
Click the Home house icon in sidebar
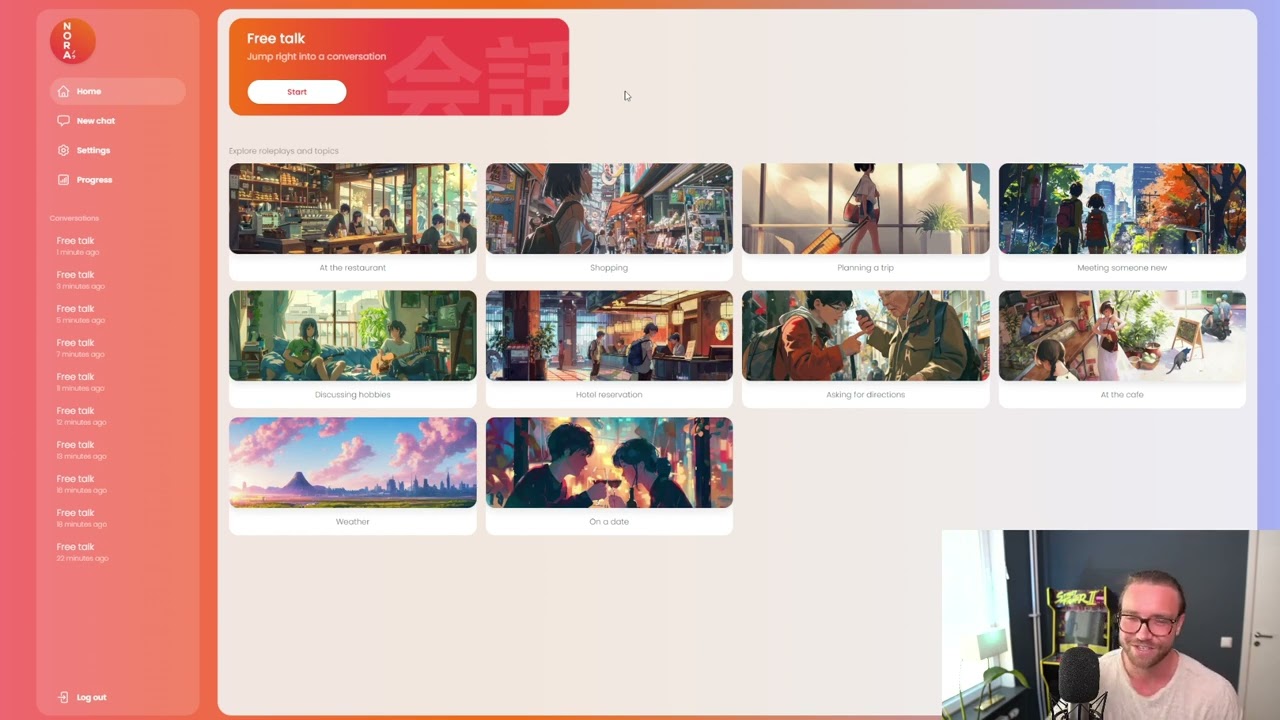64,91
